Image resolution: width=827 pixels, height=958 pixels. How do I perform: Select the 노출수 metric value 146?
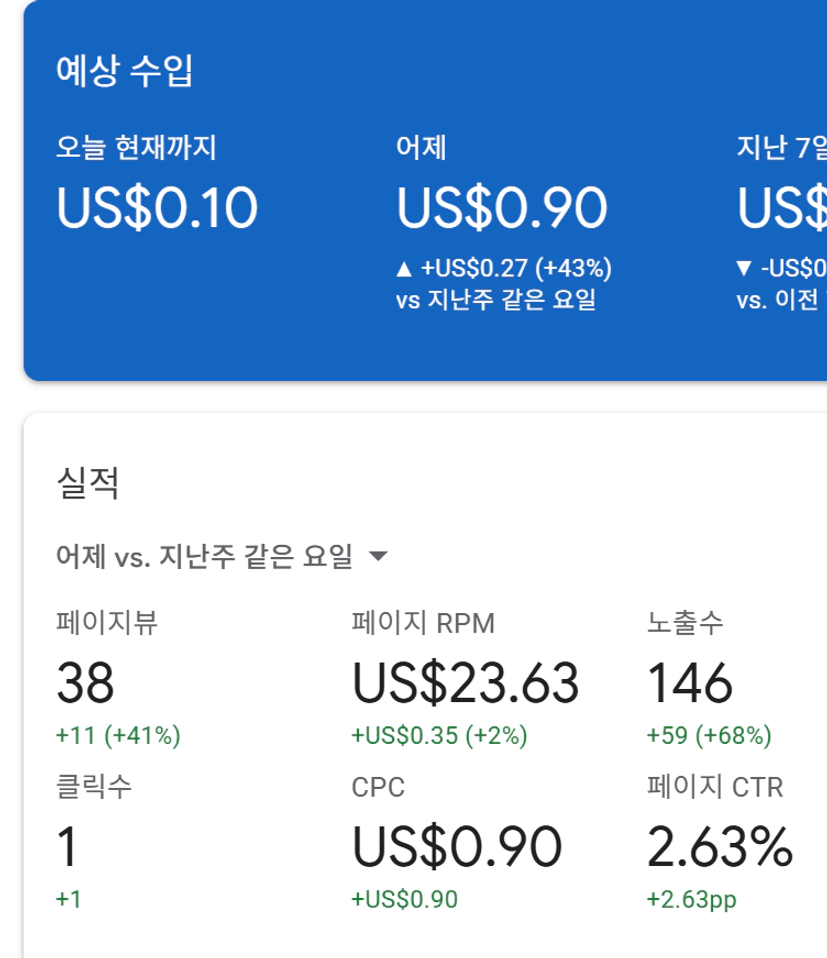click(x=690, y=684)
